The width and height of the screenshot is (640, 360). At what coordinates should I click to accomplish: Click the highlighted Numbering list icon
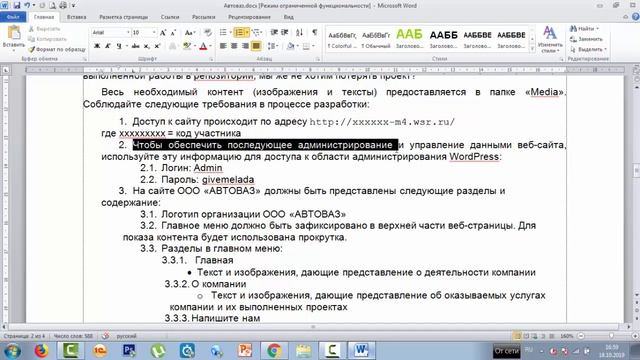240,32
